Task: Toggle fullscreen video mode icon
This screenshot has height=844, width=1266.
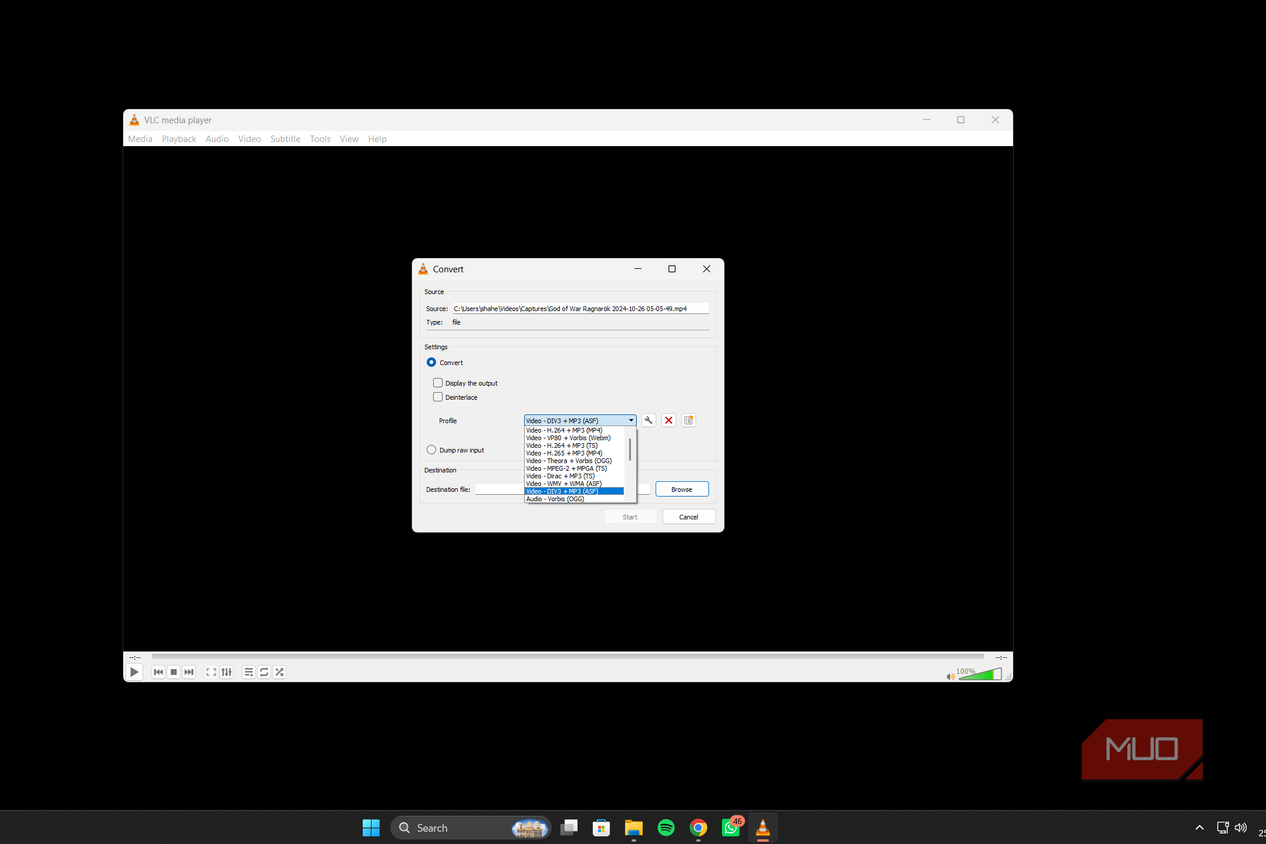Action: point(211,672)
